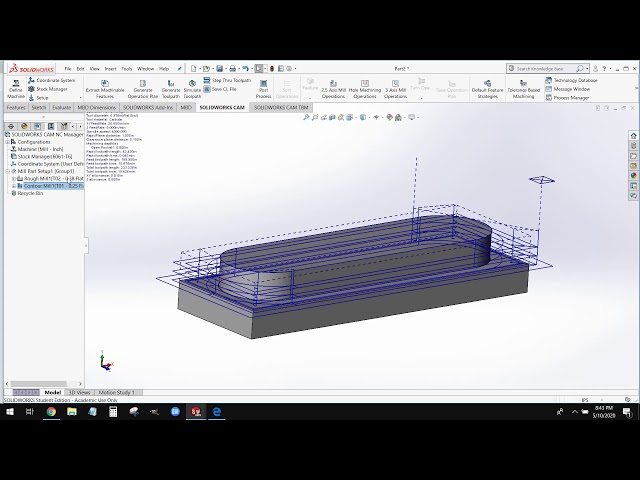Switch to the Evaluate tab
640x480 pixels.
pos(62,107)
